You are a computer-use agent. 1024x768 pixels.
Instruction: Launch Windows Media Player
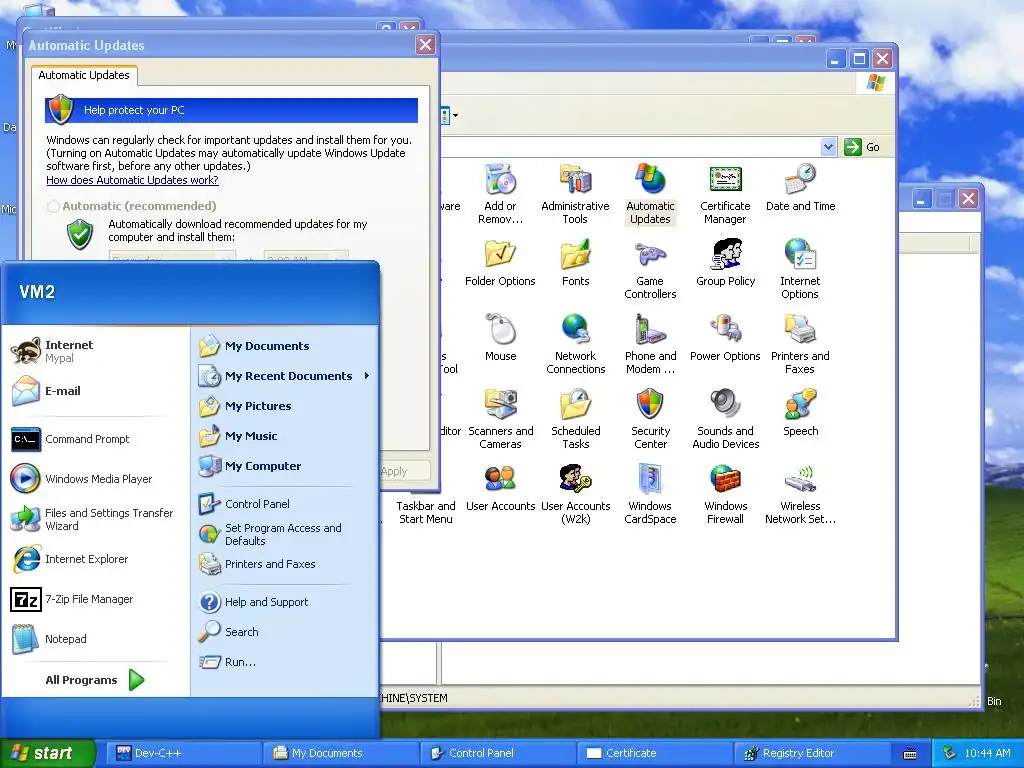(95, 479)
